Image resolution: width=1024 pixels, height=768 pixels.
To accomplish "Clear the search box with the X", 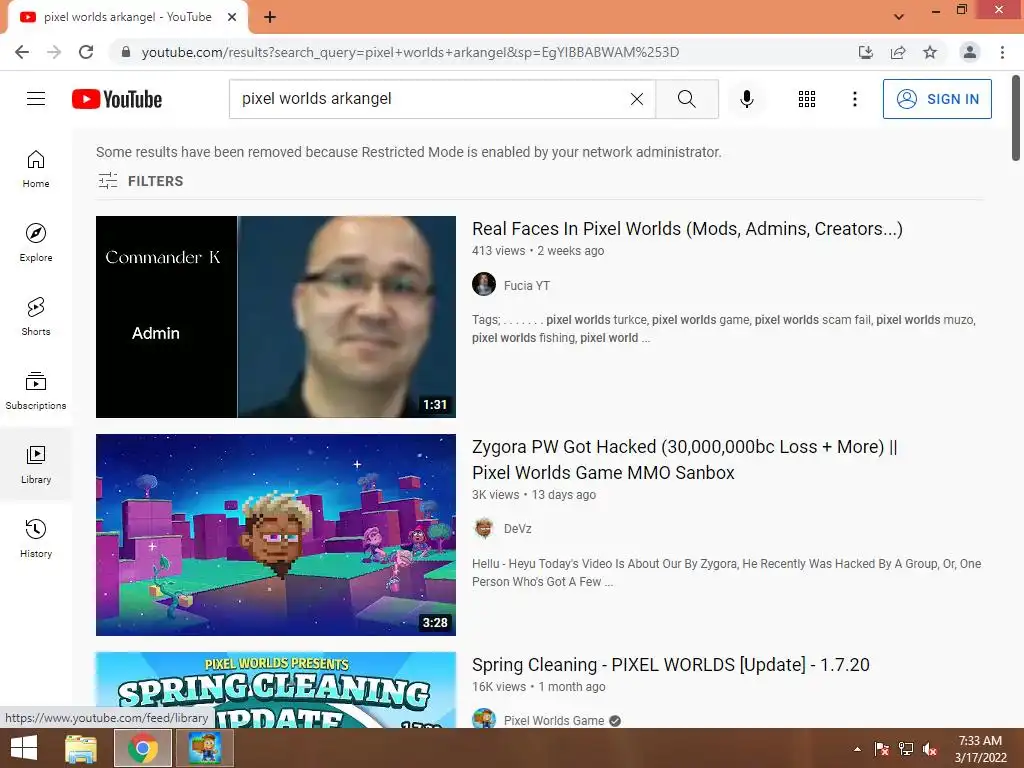I will click(x=637, y=99).
